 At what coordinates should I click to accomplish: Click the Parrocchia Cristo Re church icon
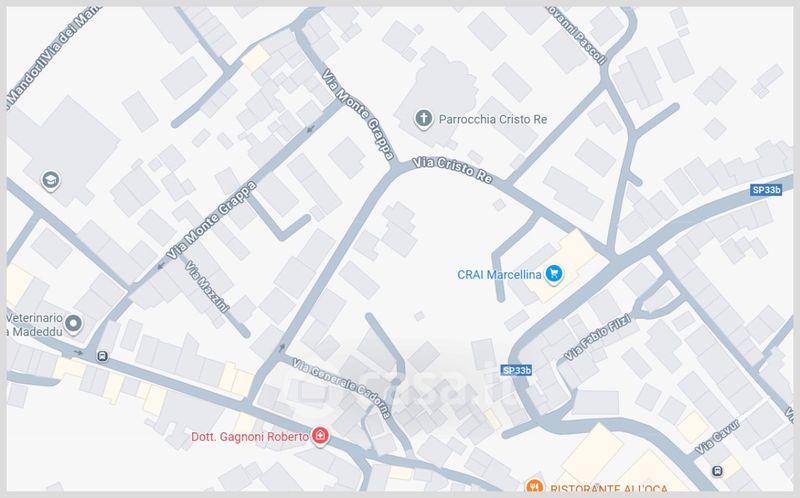(423, 119)
